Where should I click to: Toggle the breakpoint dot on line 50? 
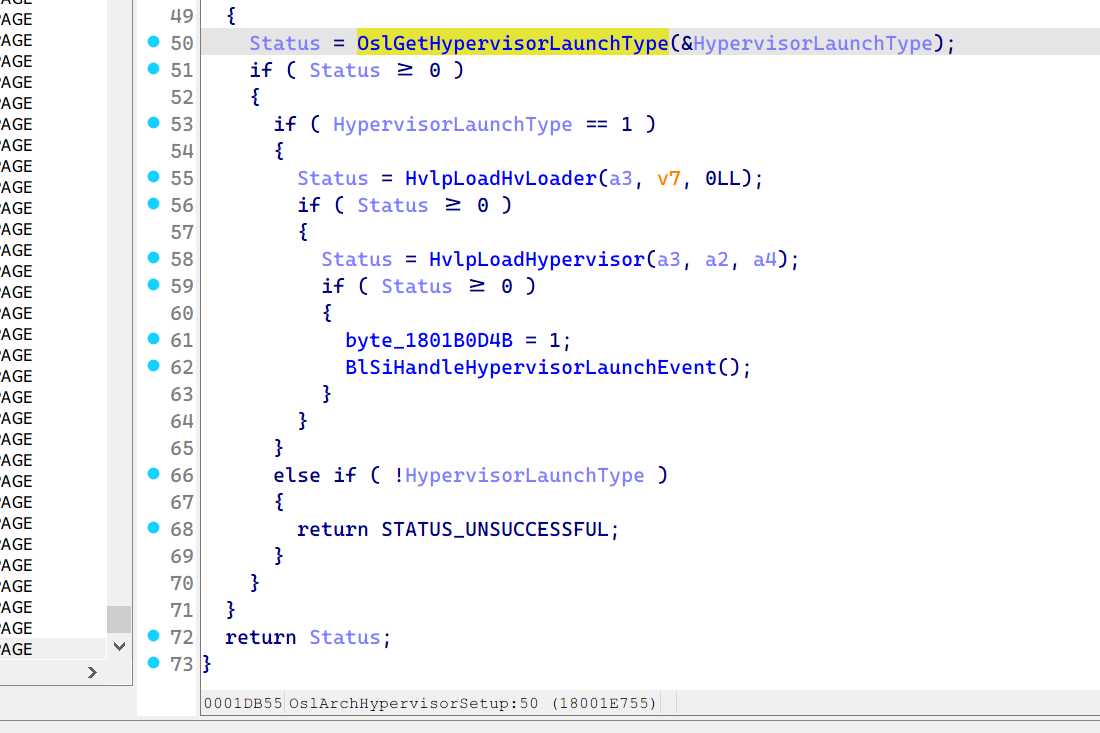153,42
